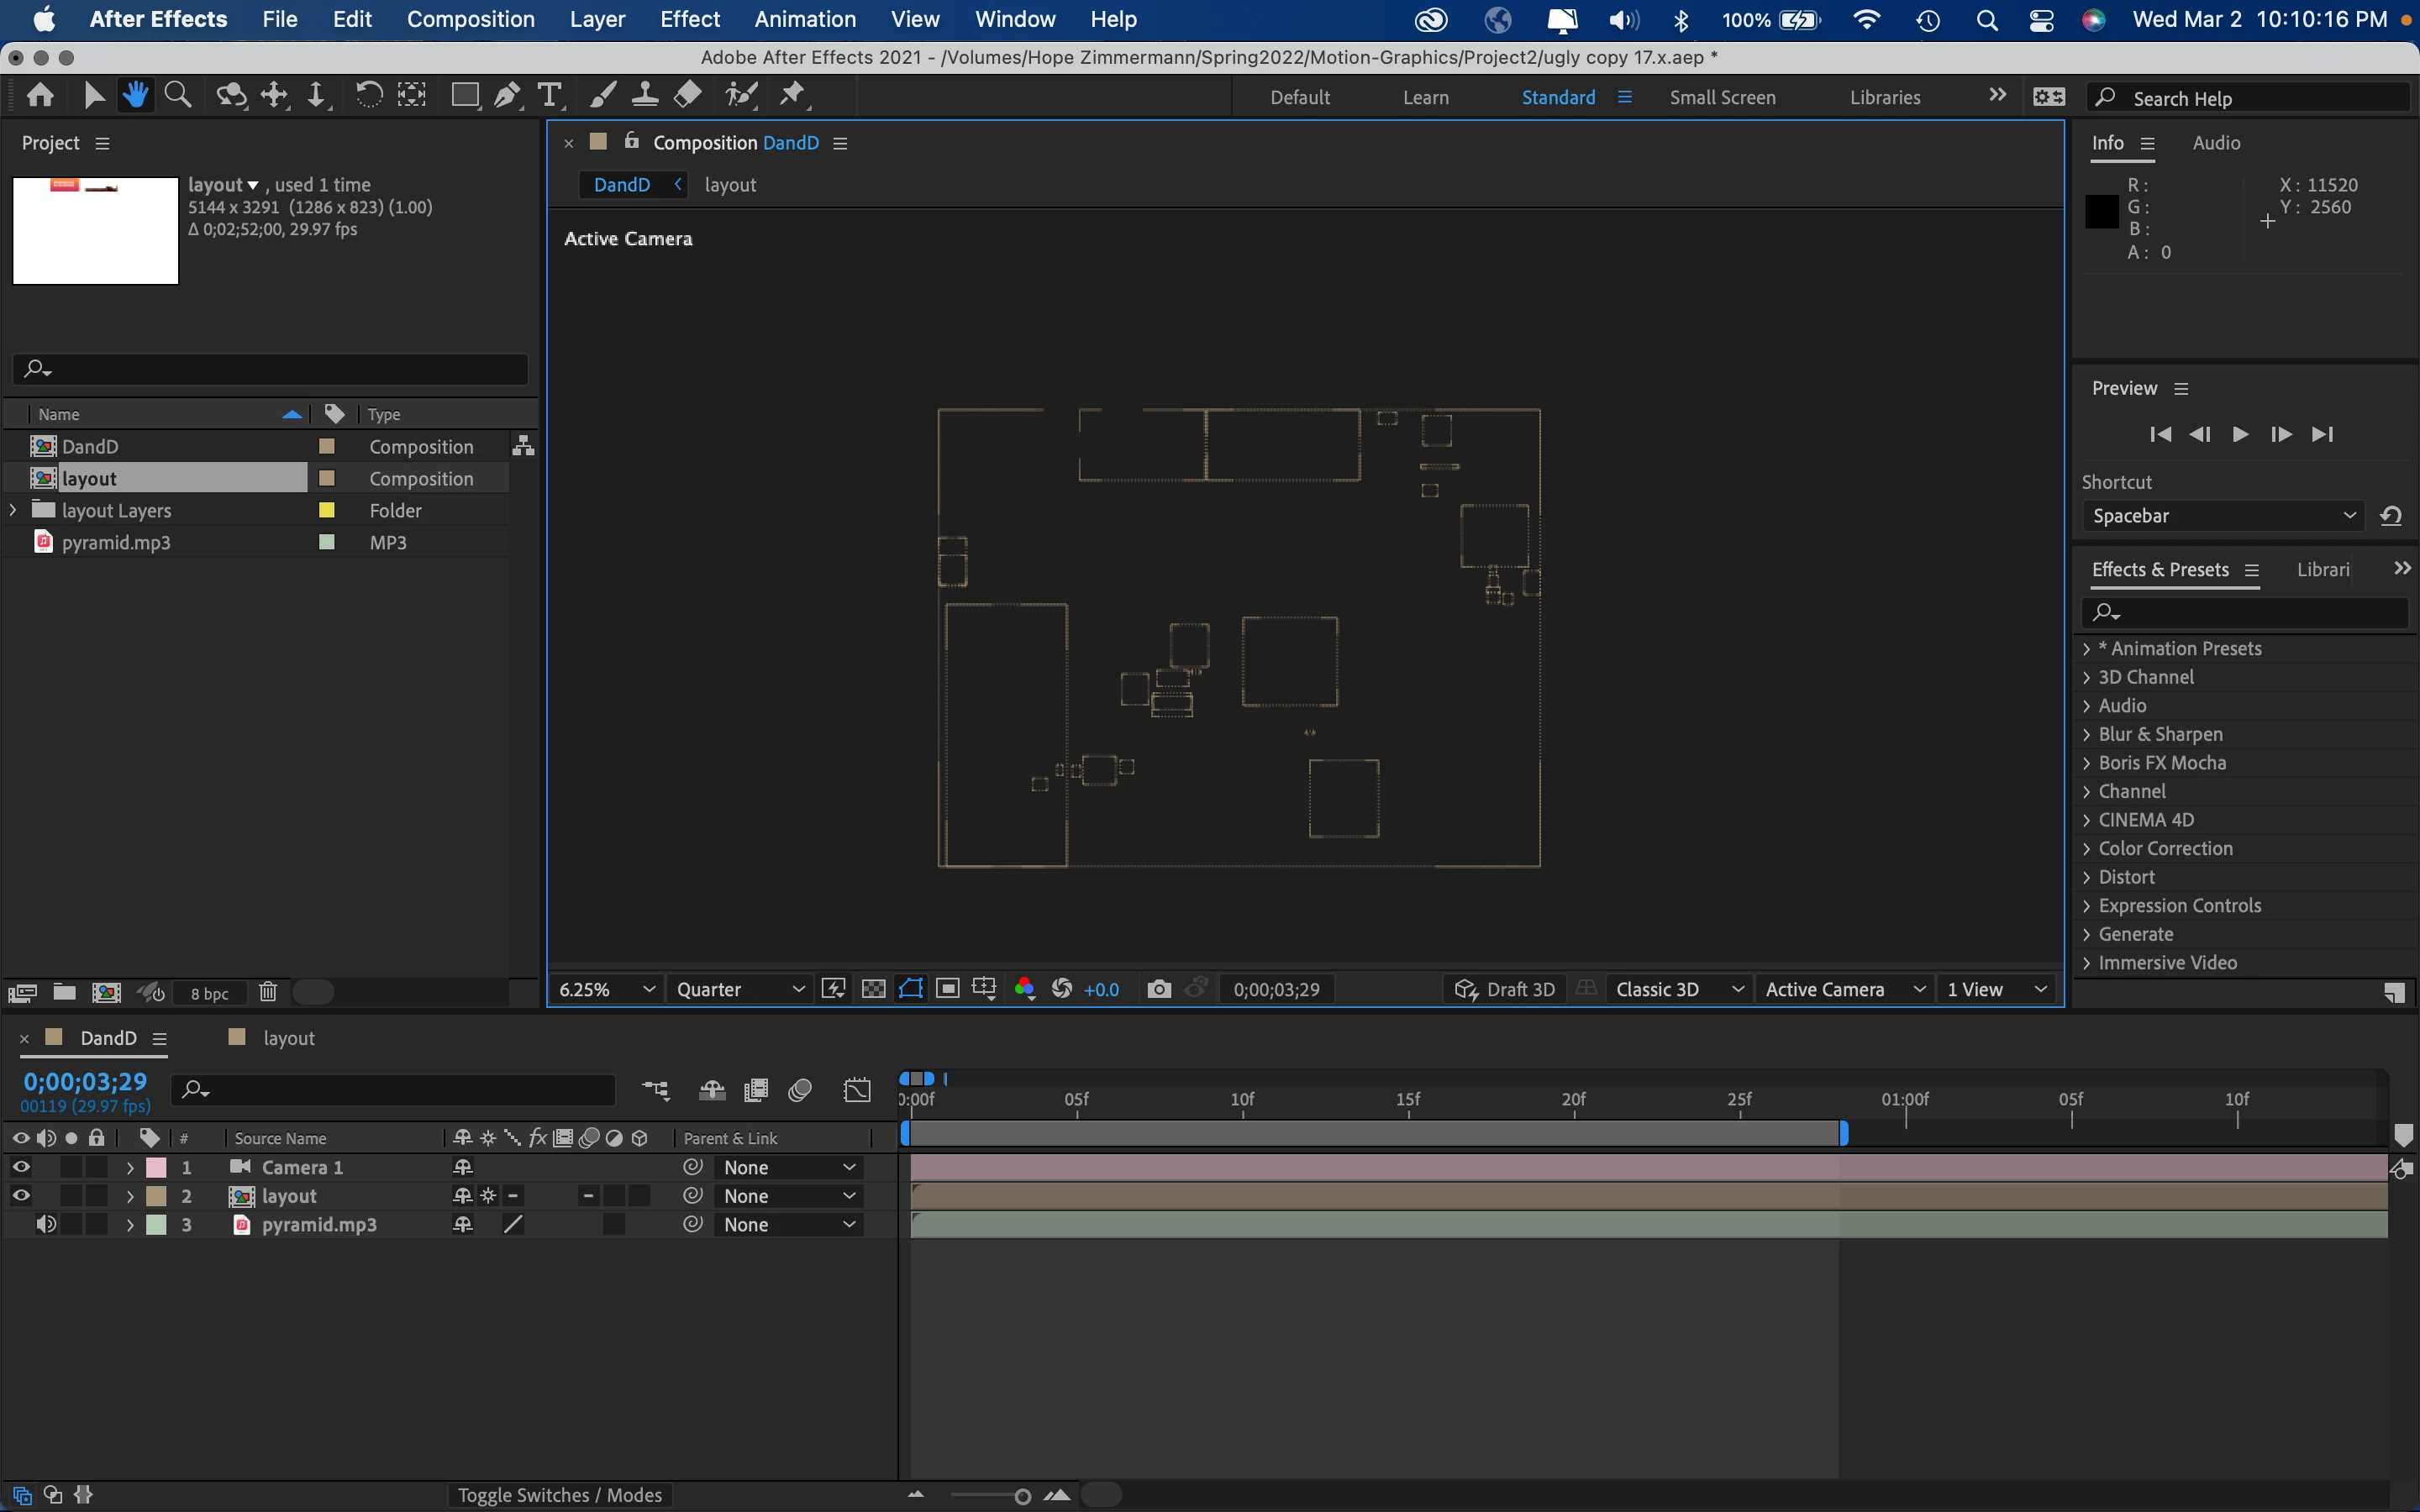This screenshot has width=2420, height=1512.
Task: Click Toggle Switches / Modes button
Action: 559,1495
